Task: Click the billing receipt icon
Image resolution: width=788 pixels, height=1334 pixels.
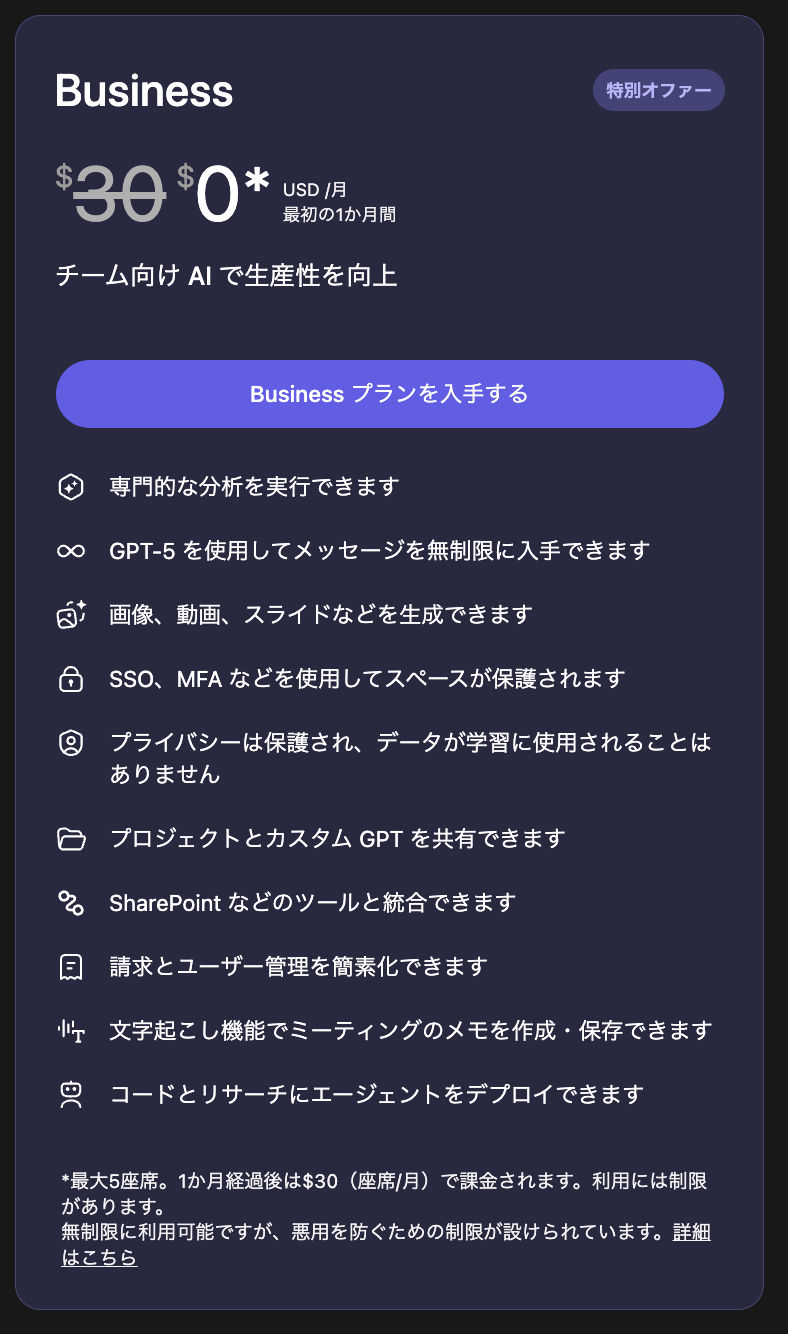Action: coord(70,967)
